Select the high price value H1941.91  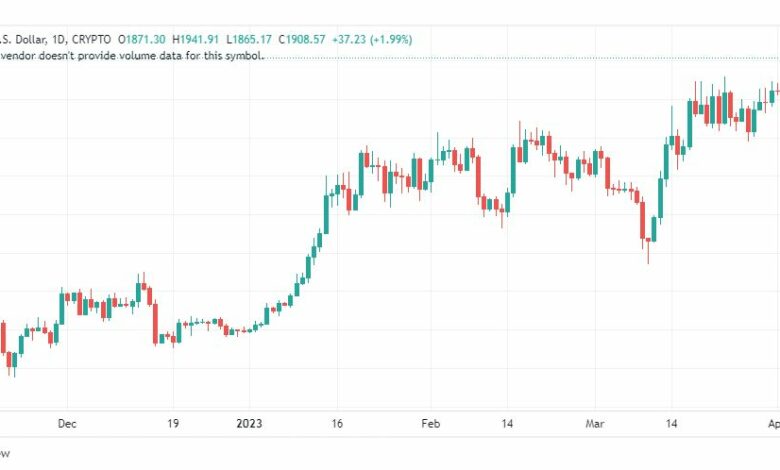coord(195,39)
